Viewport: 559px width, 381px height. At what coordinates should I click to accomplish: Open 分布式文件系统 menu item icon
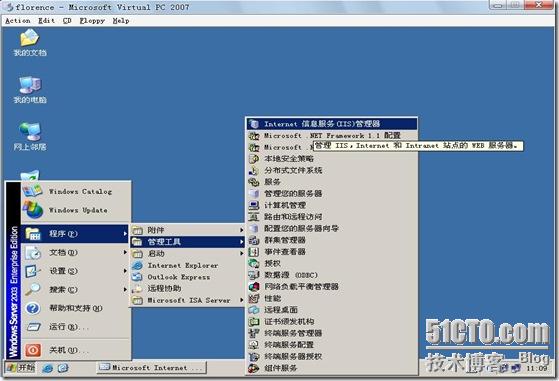pyautogui.click(x=254, y=170)
